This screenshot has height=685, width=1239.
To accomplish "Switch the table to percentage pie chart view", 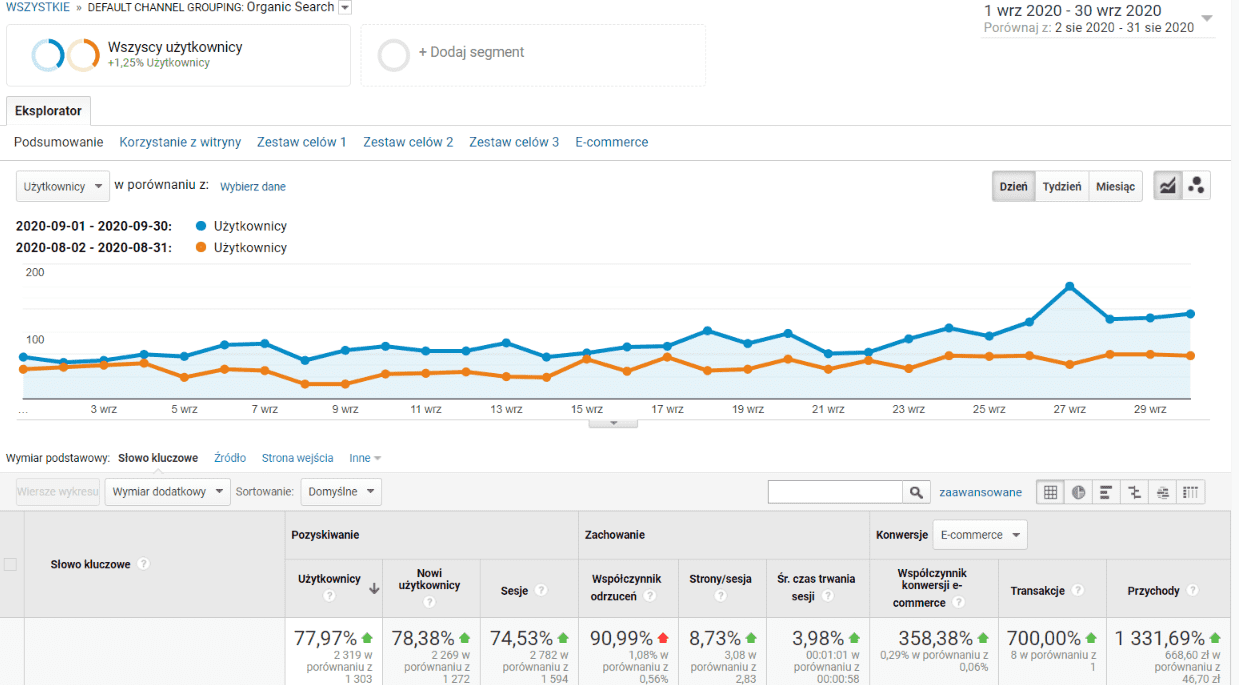I will pos(1078,491).
